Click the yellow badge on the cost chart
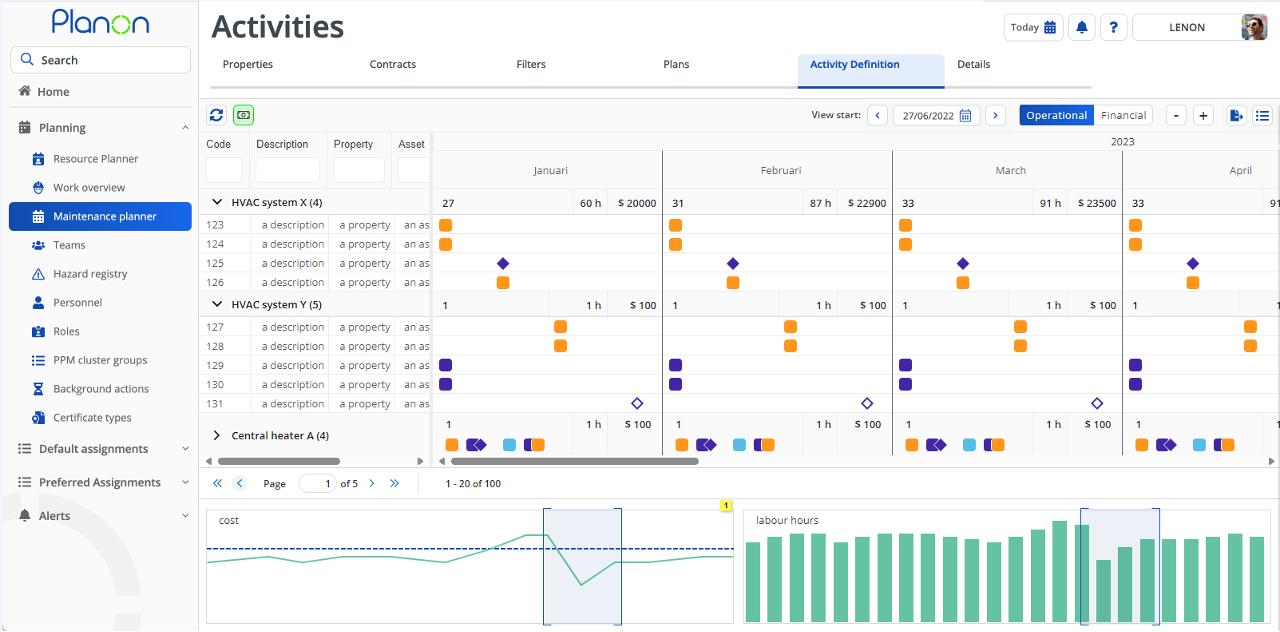Screen dimensions: 1280x632 click(x=726, y=506)
